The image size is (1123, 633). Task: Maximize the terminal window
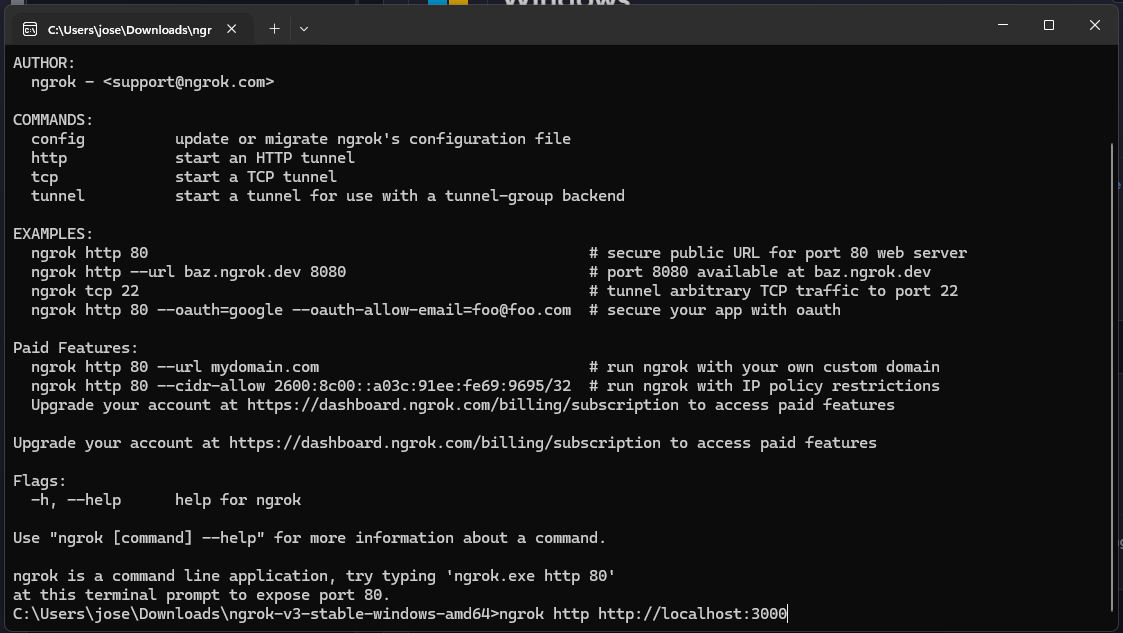click(x=1049, y=25)
